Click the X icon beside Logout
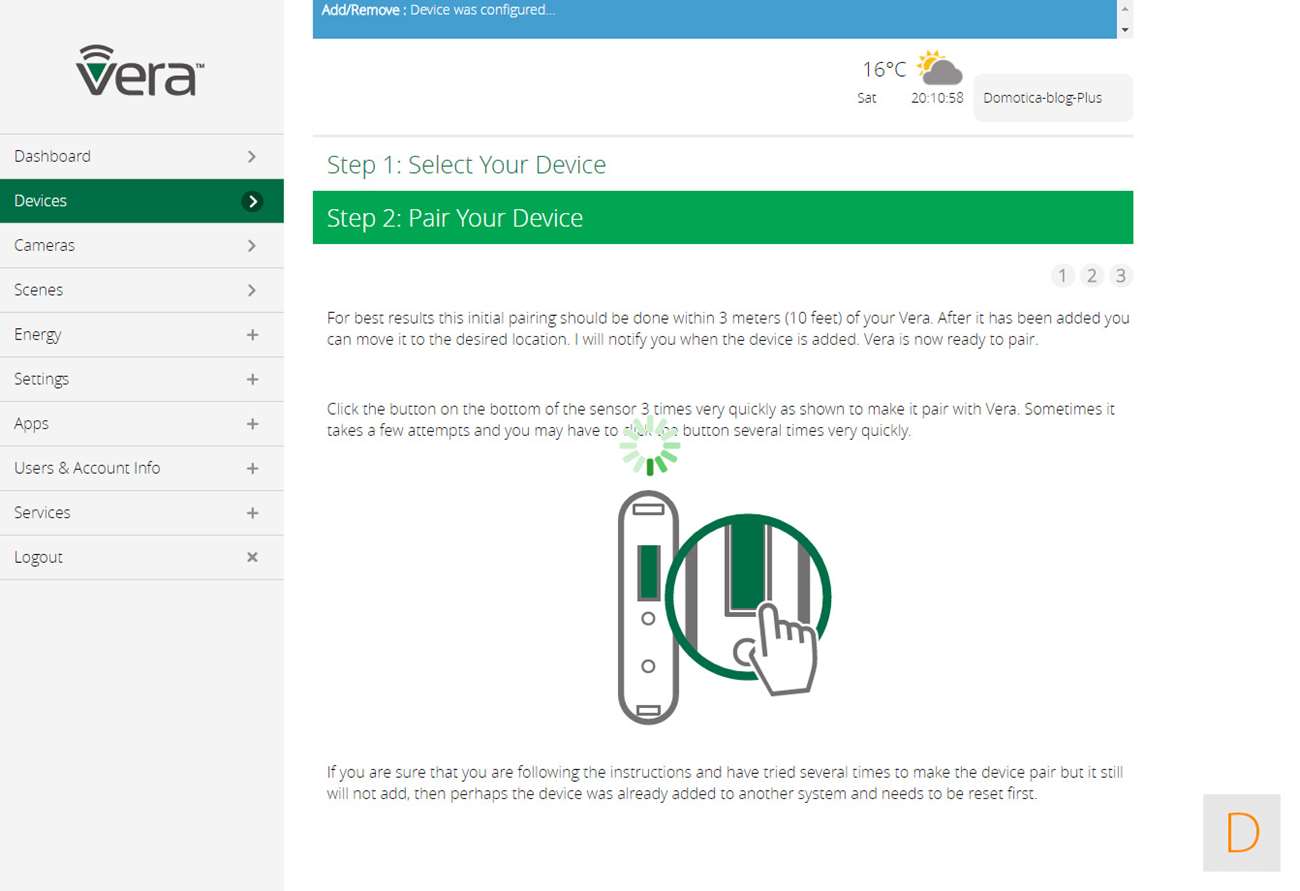Image resolution: width=1300 pixels, height=891 pixels. (x=252, y=557)
